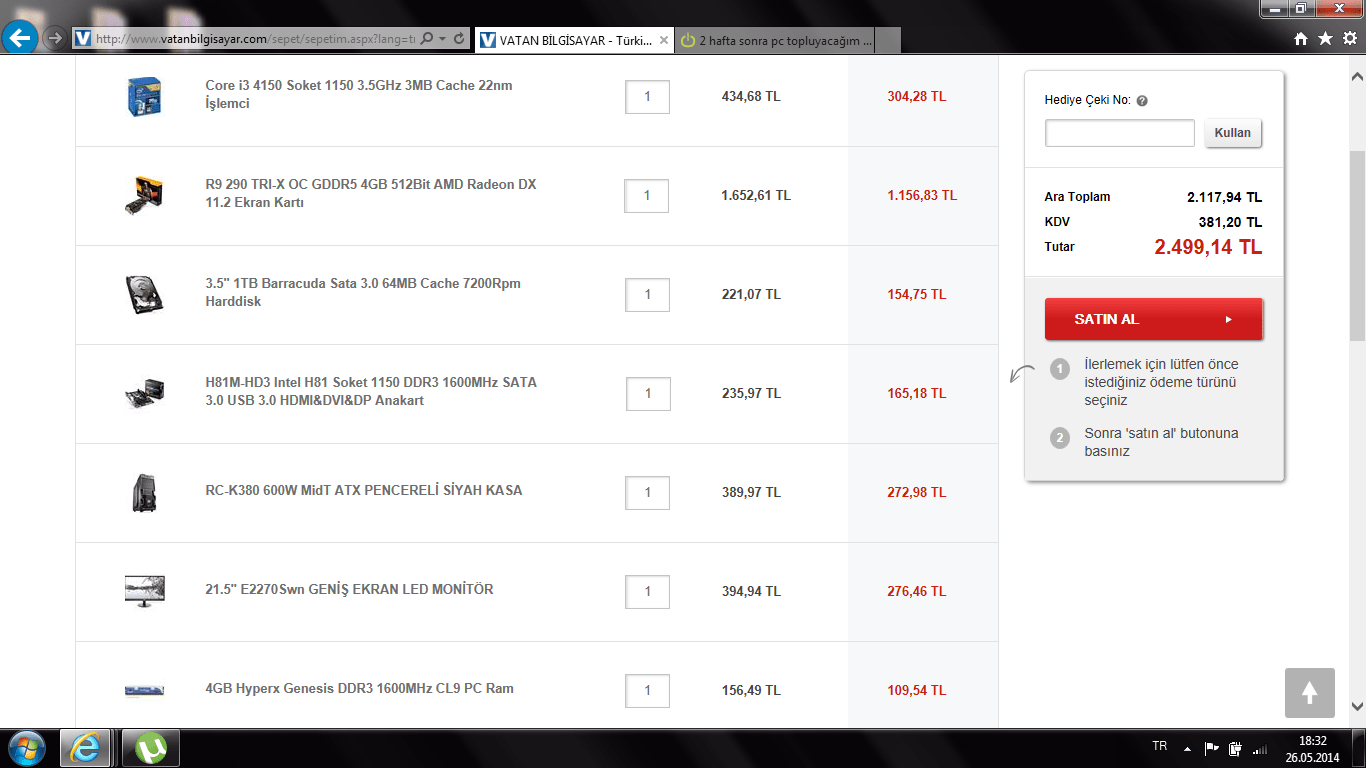Click the total amount '2.499,14 TL'
Screen dimensions: 1366x768
[1208, 247]
